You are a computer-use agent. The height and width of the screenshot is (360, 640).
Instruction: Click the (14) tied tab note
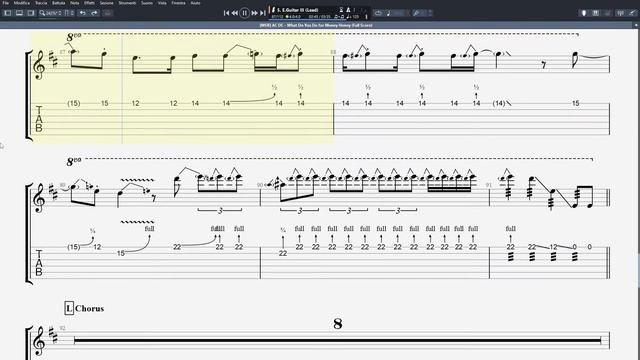coord(499,103)
